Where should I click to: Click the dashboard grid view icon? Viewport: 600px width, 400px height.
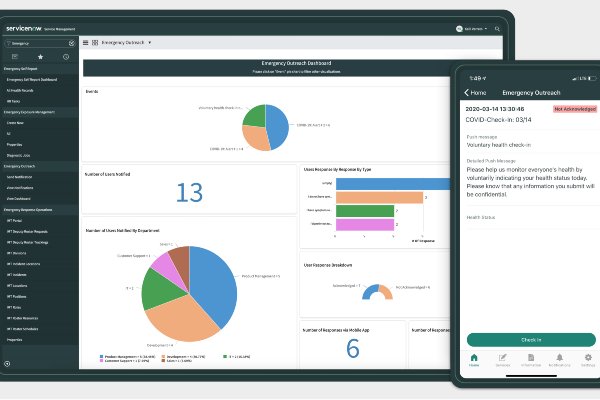95,43
